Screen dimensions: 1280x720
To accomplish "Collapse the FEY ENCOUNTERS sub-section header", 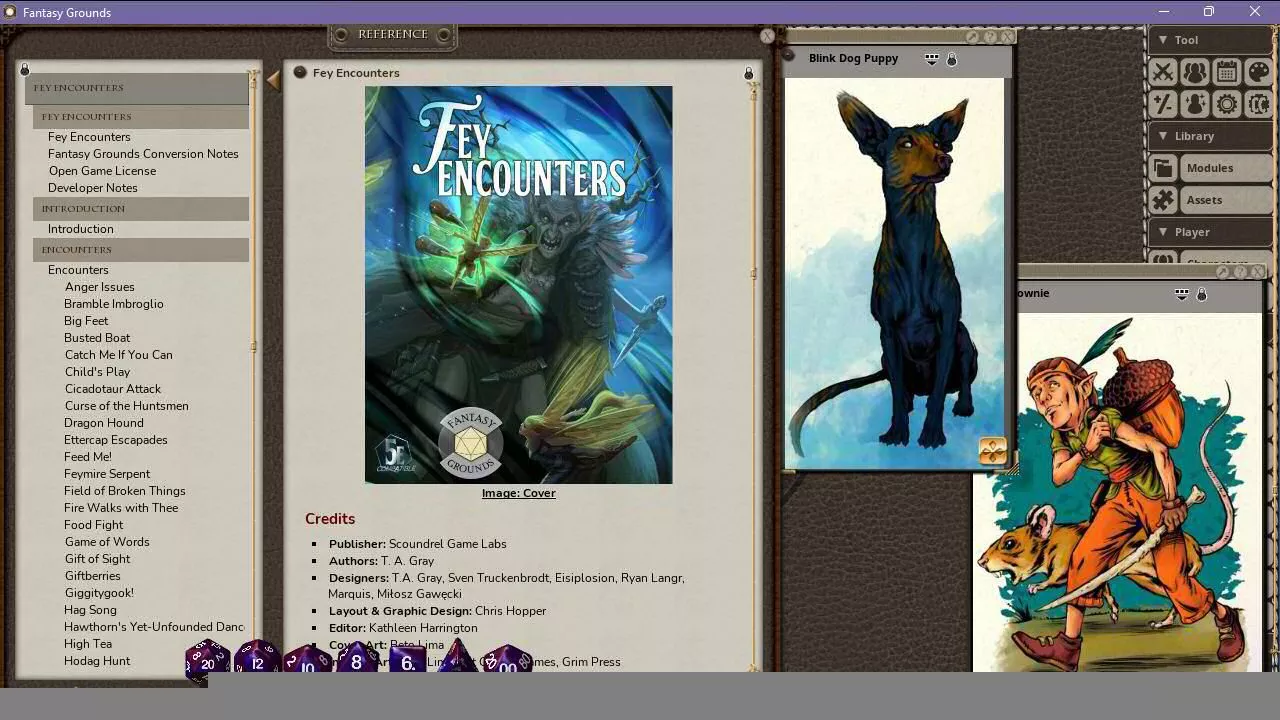I will 141,117.
